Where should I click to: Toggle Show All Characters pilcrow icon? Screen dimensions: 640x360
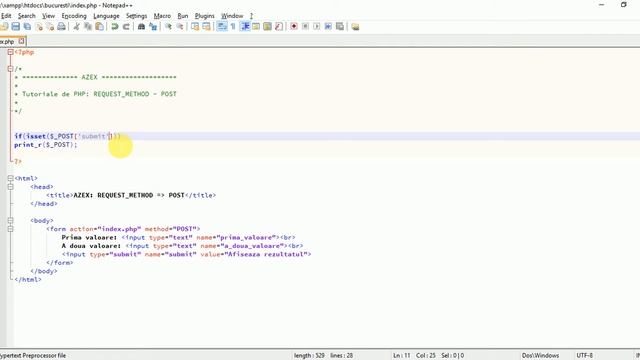coord(233,27)
